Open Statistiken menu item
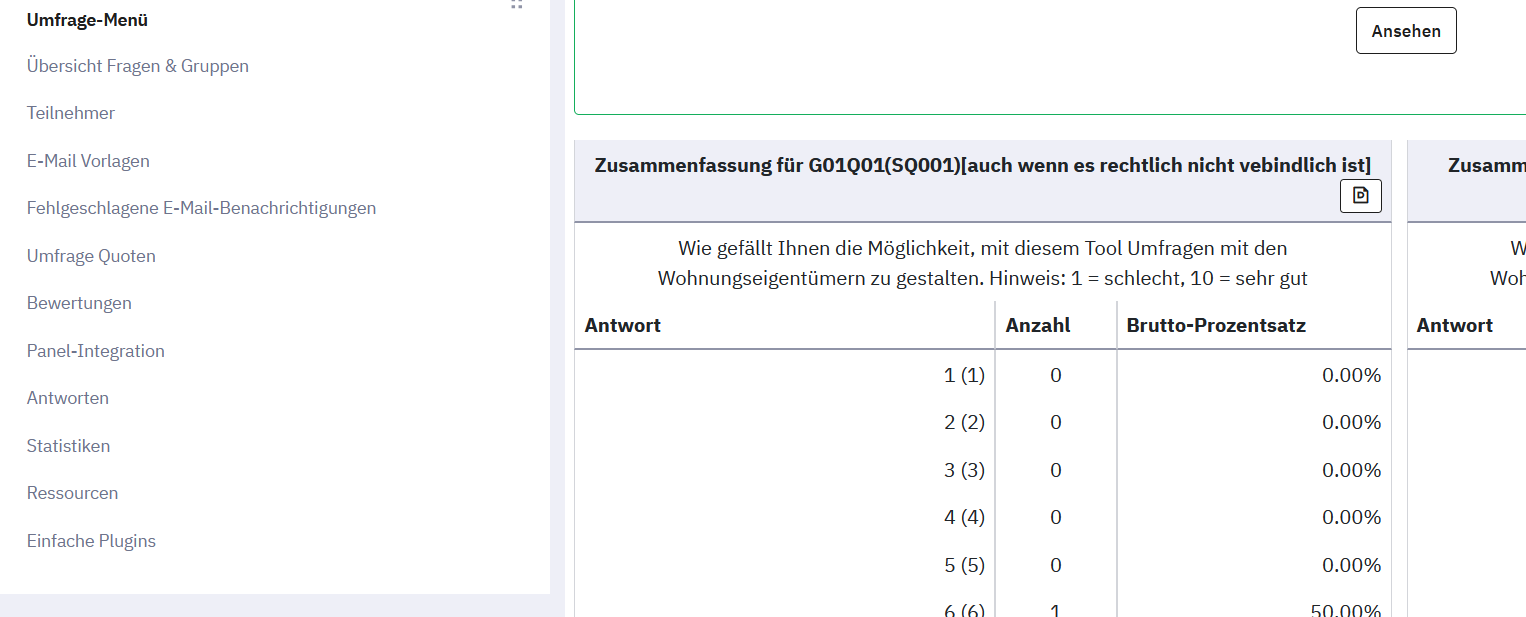 [x=68, y=446]
